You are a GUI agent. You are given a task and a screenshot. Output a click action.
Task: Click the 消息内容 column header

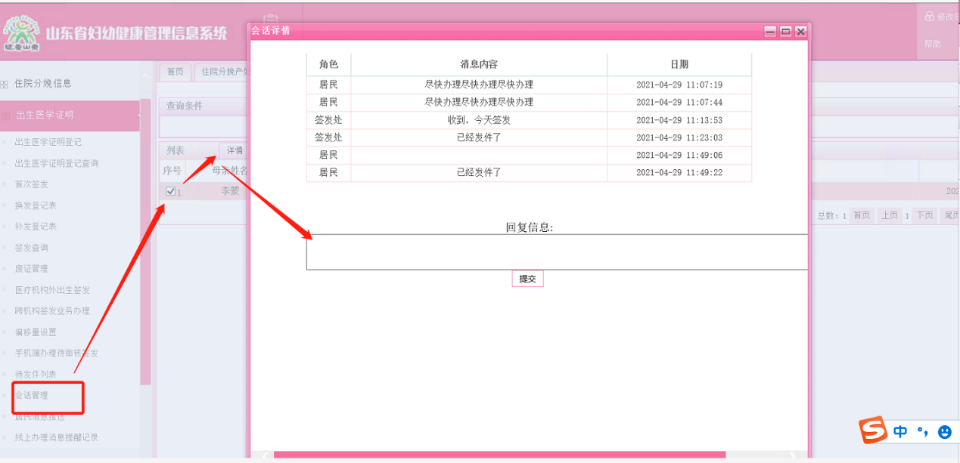(x=479, y=64)
